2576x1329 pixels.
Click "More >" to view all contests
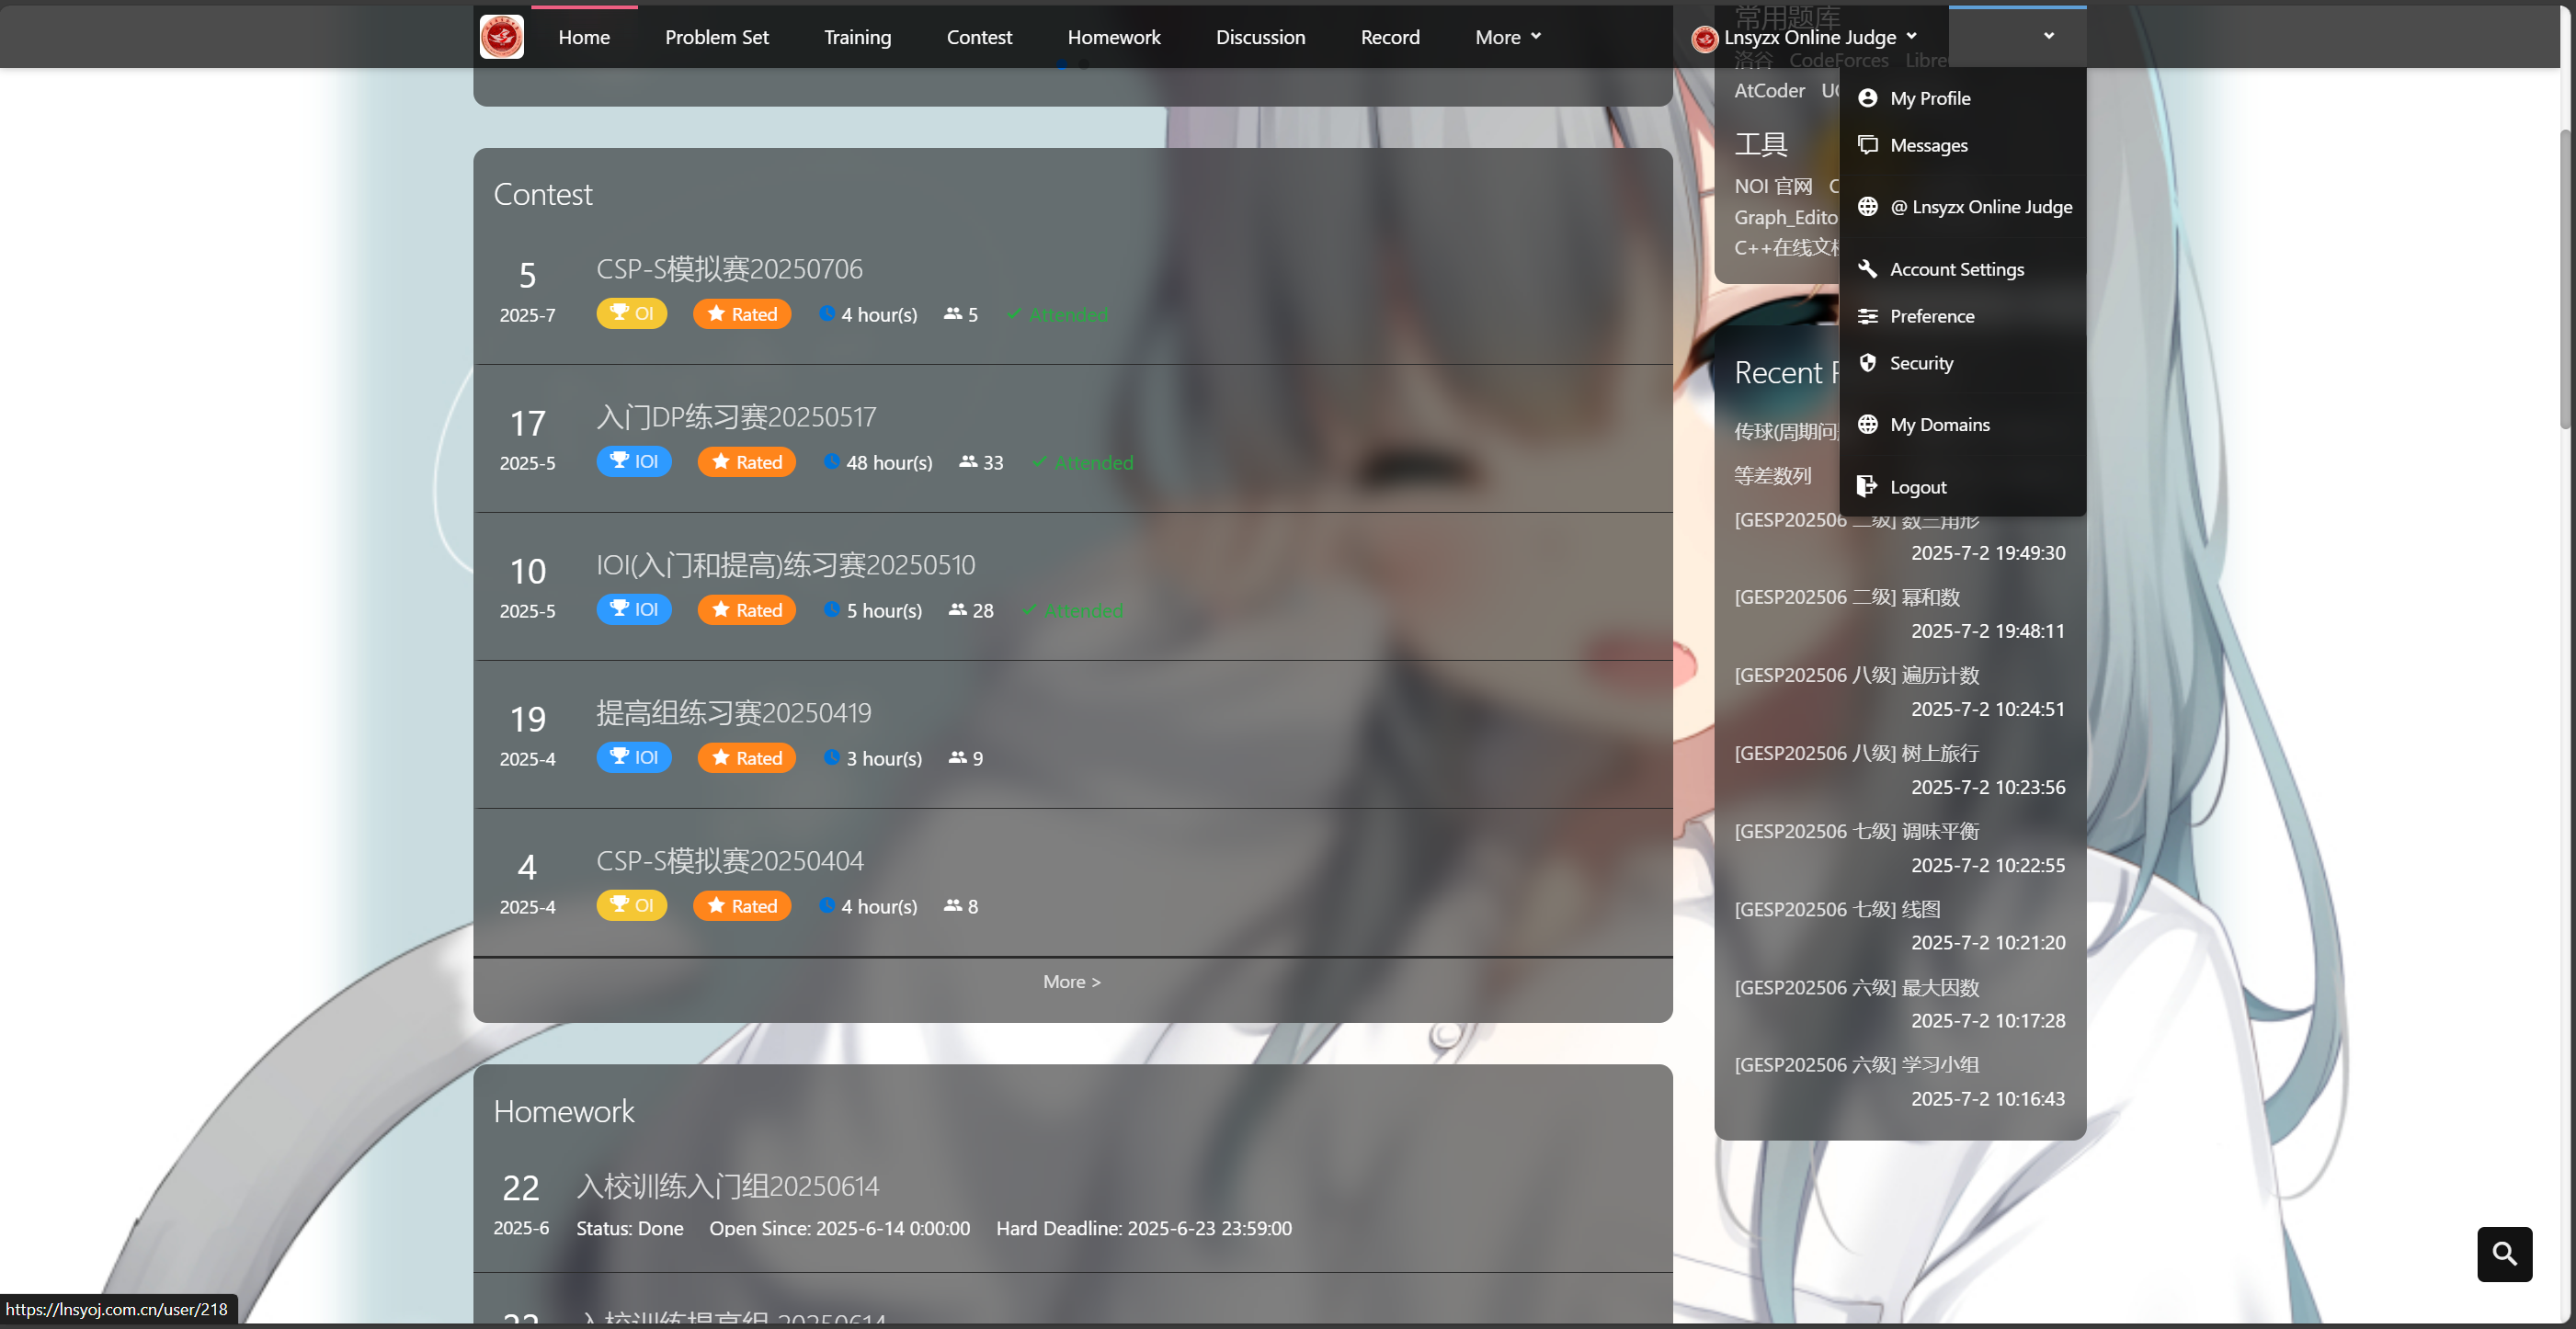click(1071, 981)
